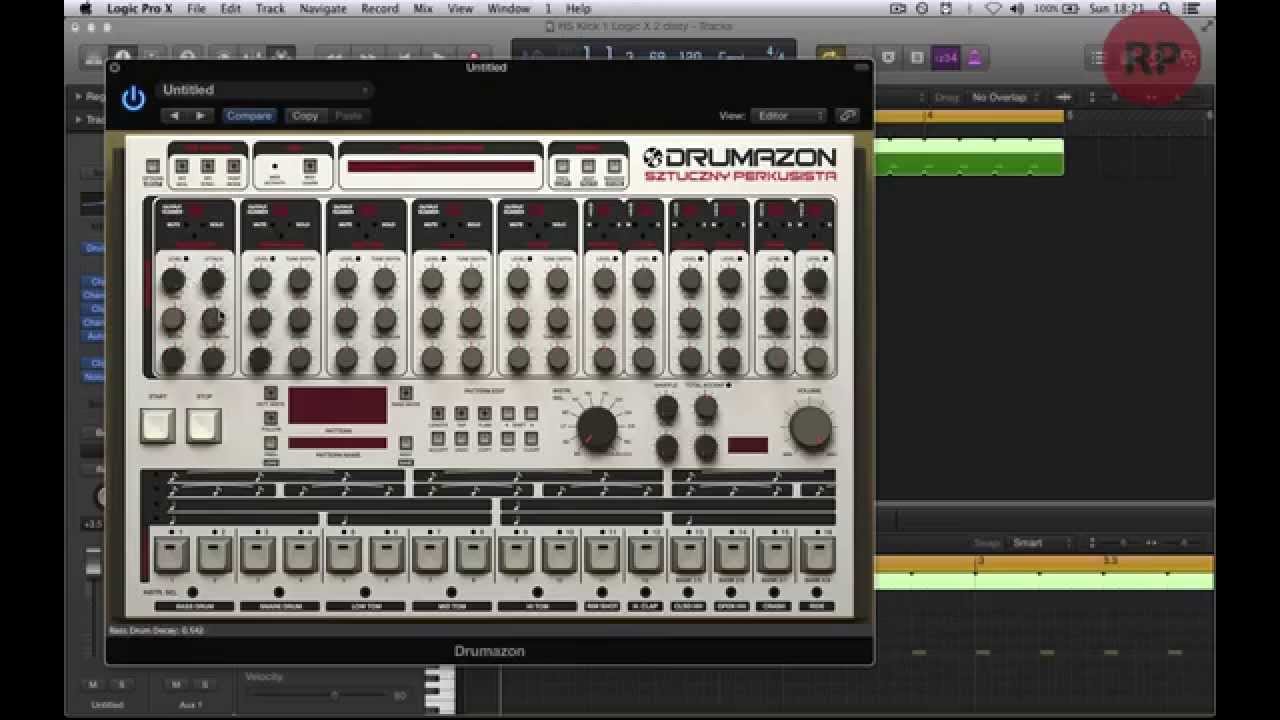
Task: Click step sequencer button 5
Action: pyautogui.click(x=343, y=553)
